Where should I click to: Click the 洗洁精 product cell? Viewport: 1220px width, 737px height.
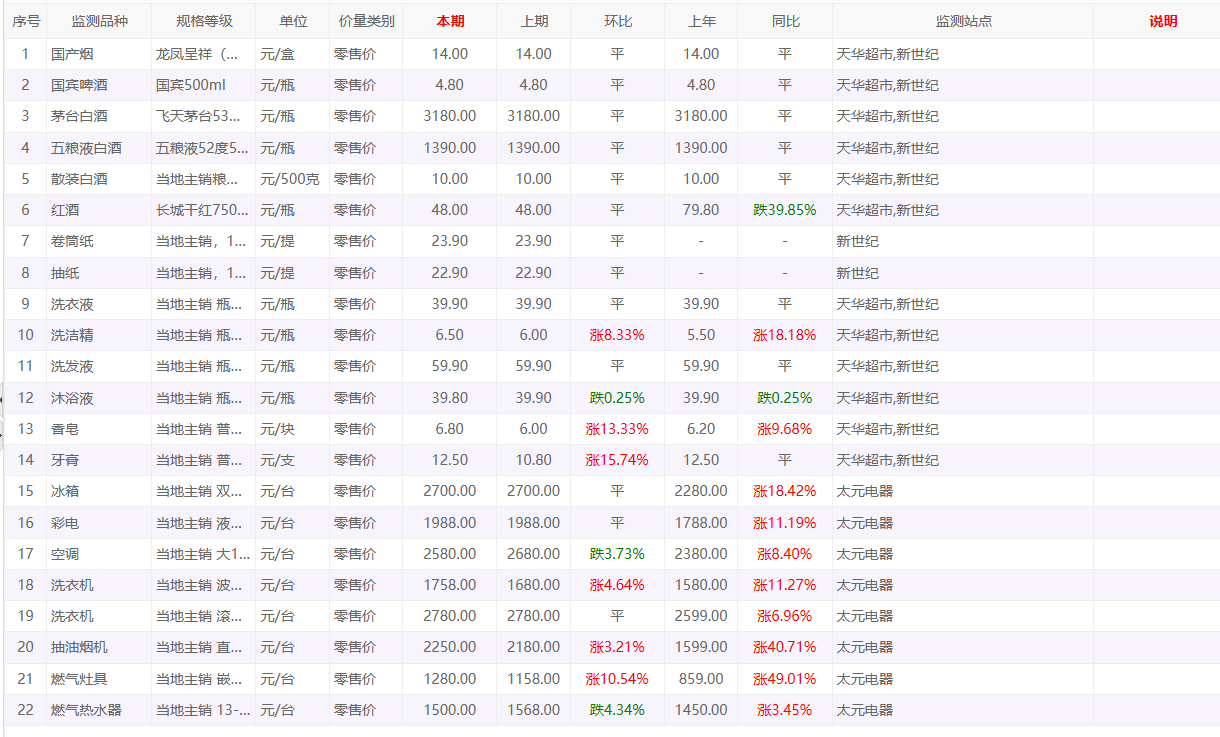pos(99,335)
